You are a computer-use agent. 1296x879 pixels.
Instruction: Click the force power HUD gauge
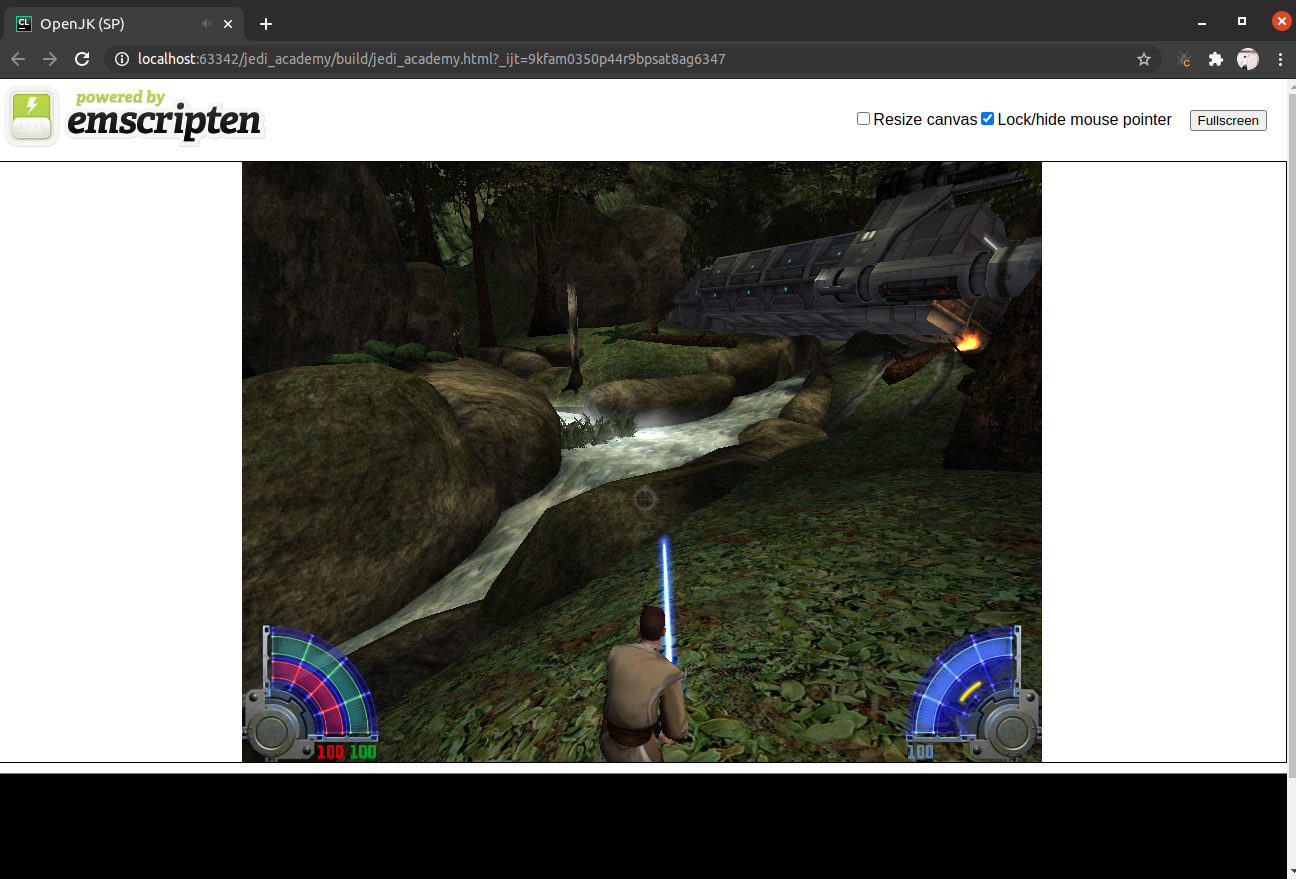point(973,693)
